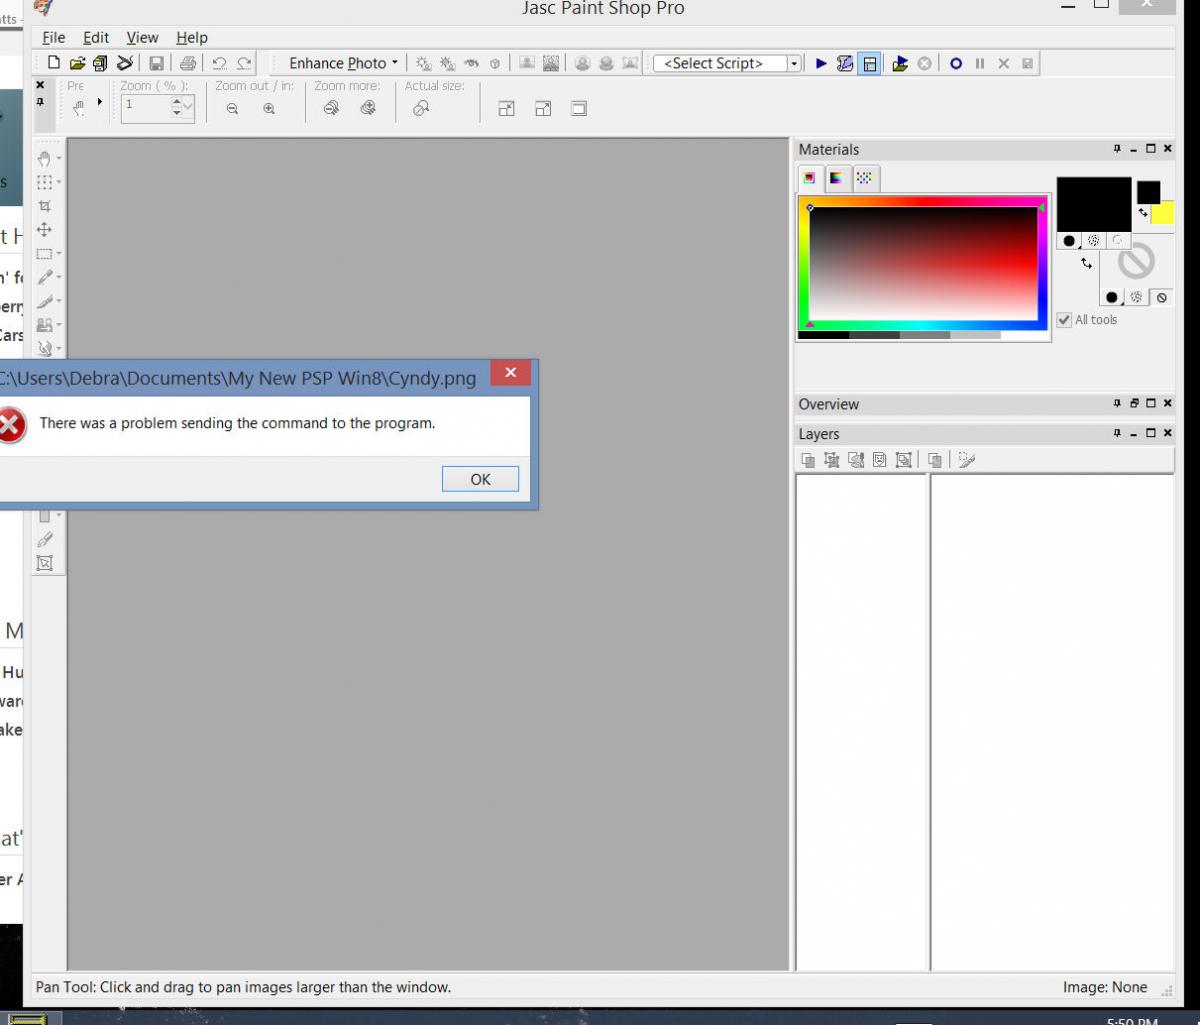Click the Cancel script recording X icon
1200x1025 pixels.
coord(1004,63)
